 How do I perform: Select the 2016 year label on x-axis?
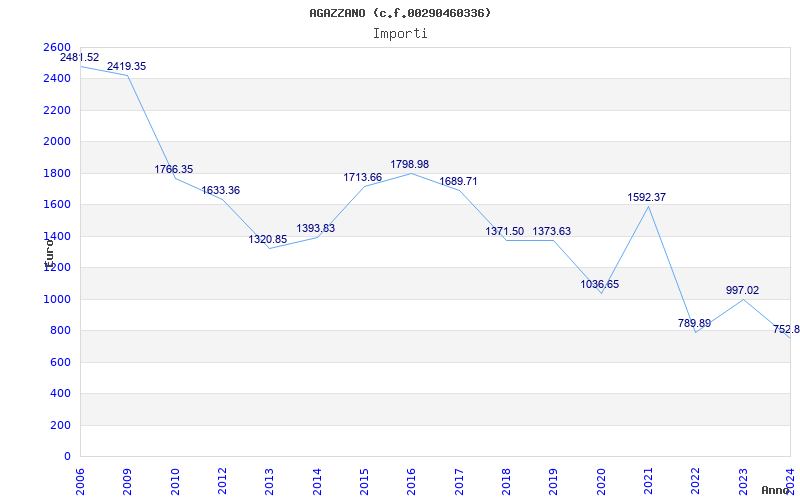tap(411, 476)
